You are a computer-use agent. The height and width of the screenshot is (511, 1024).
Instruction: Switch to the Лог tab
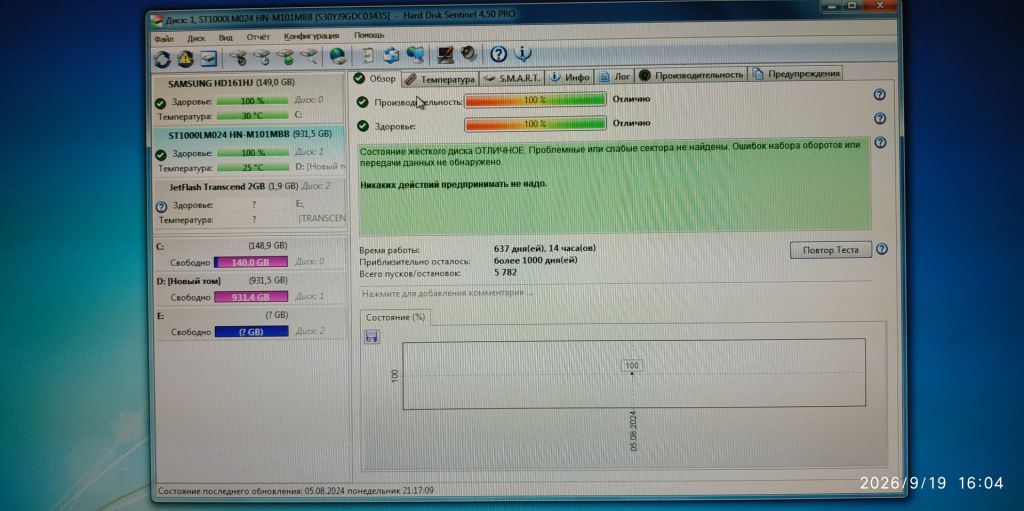point(615,76)
